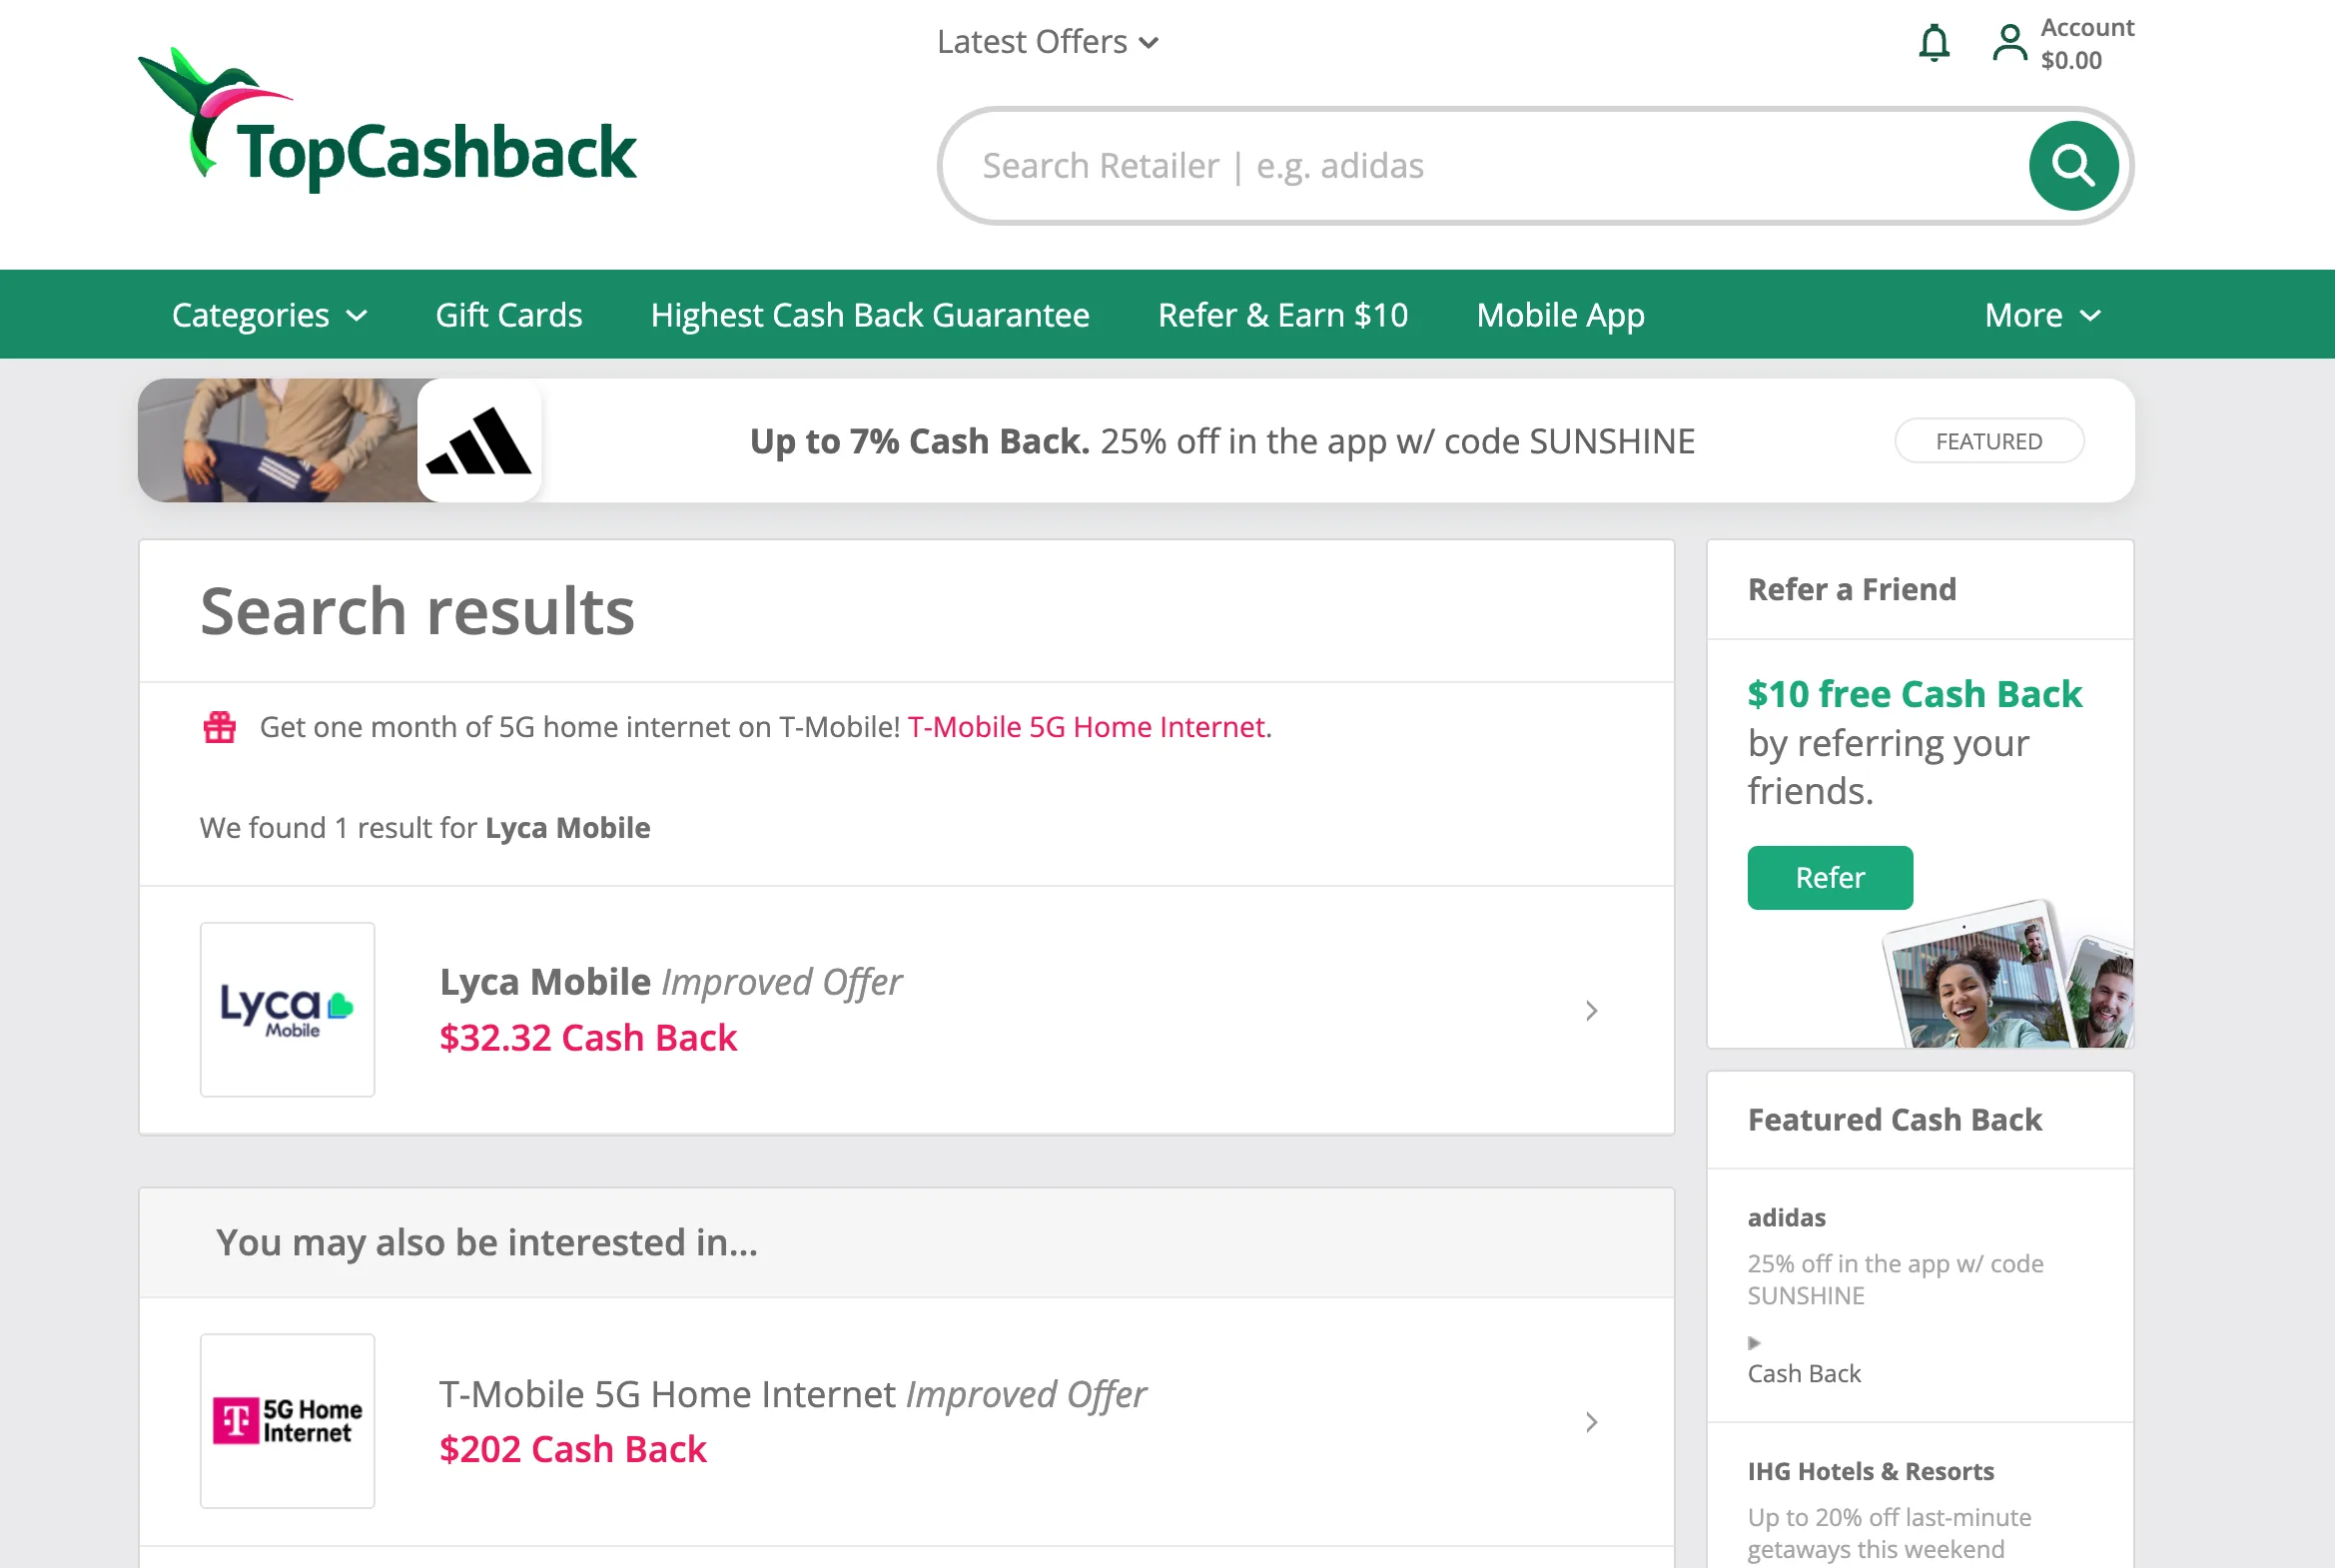Follow the T-Mobile 5G Home Internet pink link
This screenshot has height=1568, width=2335.
[1086, 727]
